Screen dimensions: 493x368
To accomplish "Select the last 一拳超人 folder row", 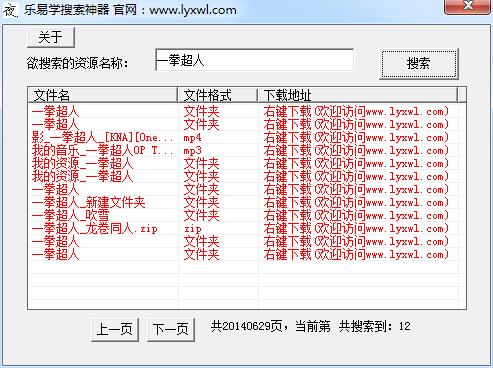I will coord(247,254).
